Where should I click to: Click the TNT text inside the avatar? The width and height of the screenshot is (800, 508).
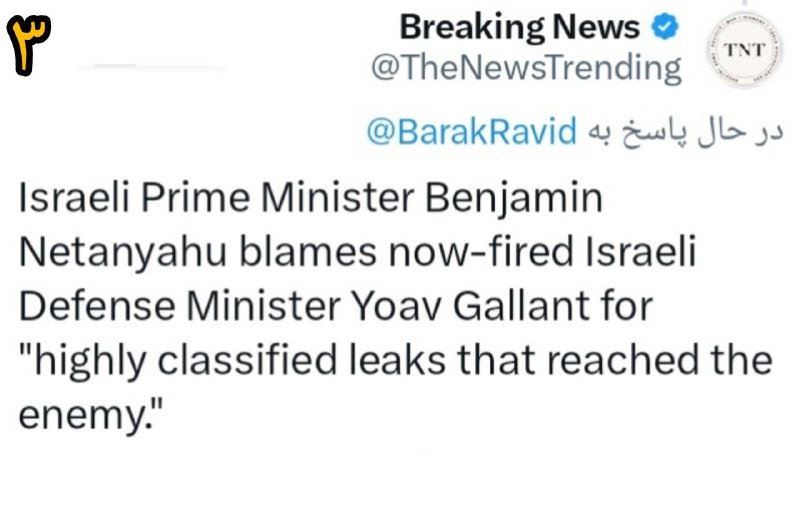(x=744, y=50)
